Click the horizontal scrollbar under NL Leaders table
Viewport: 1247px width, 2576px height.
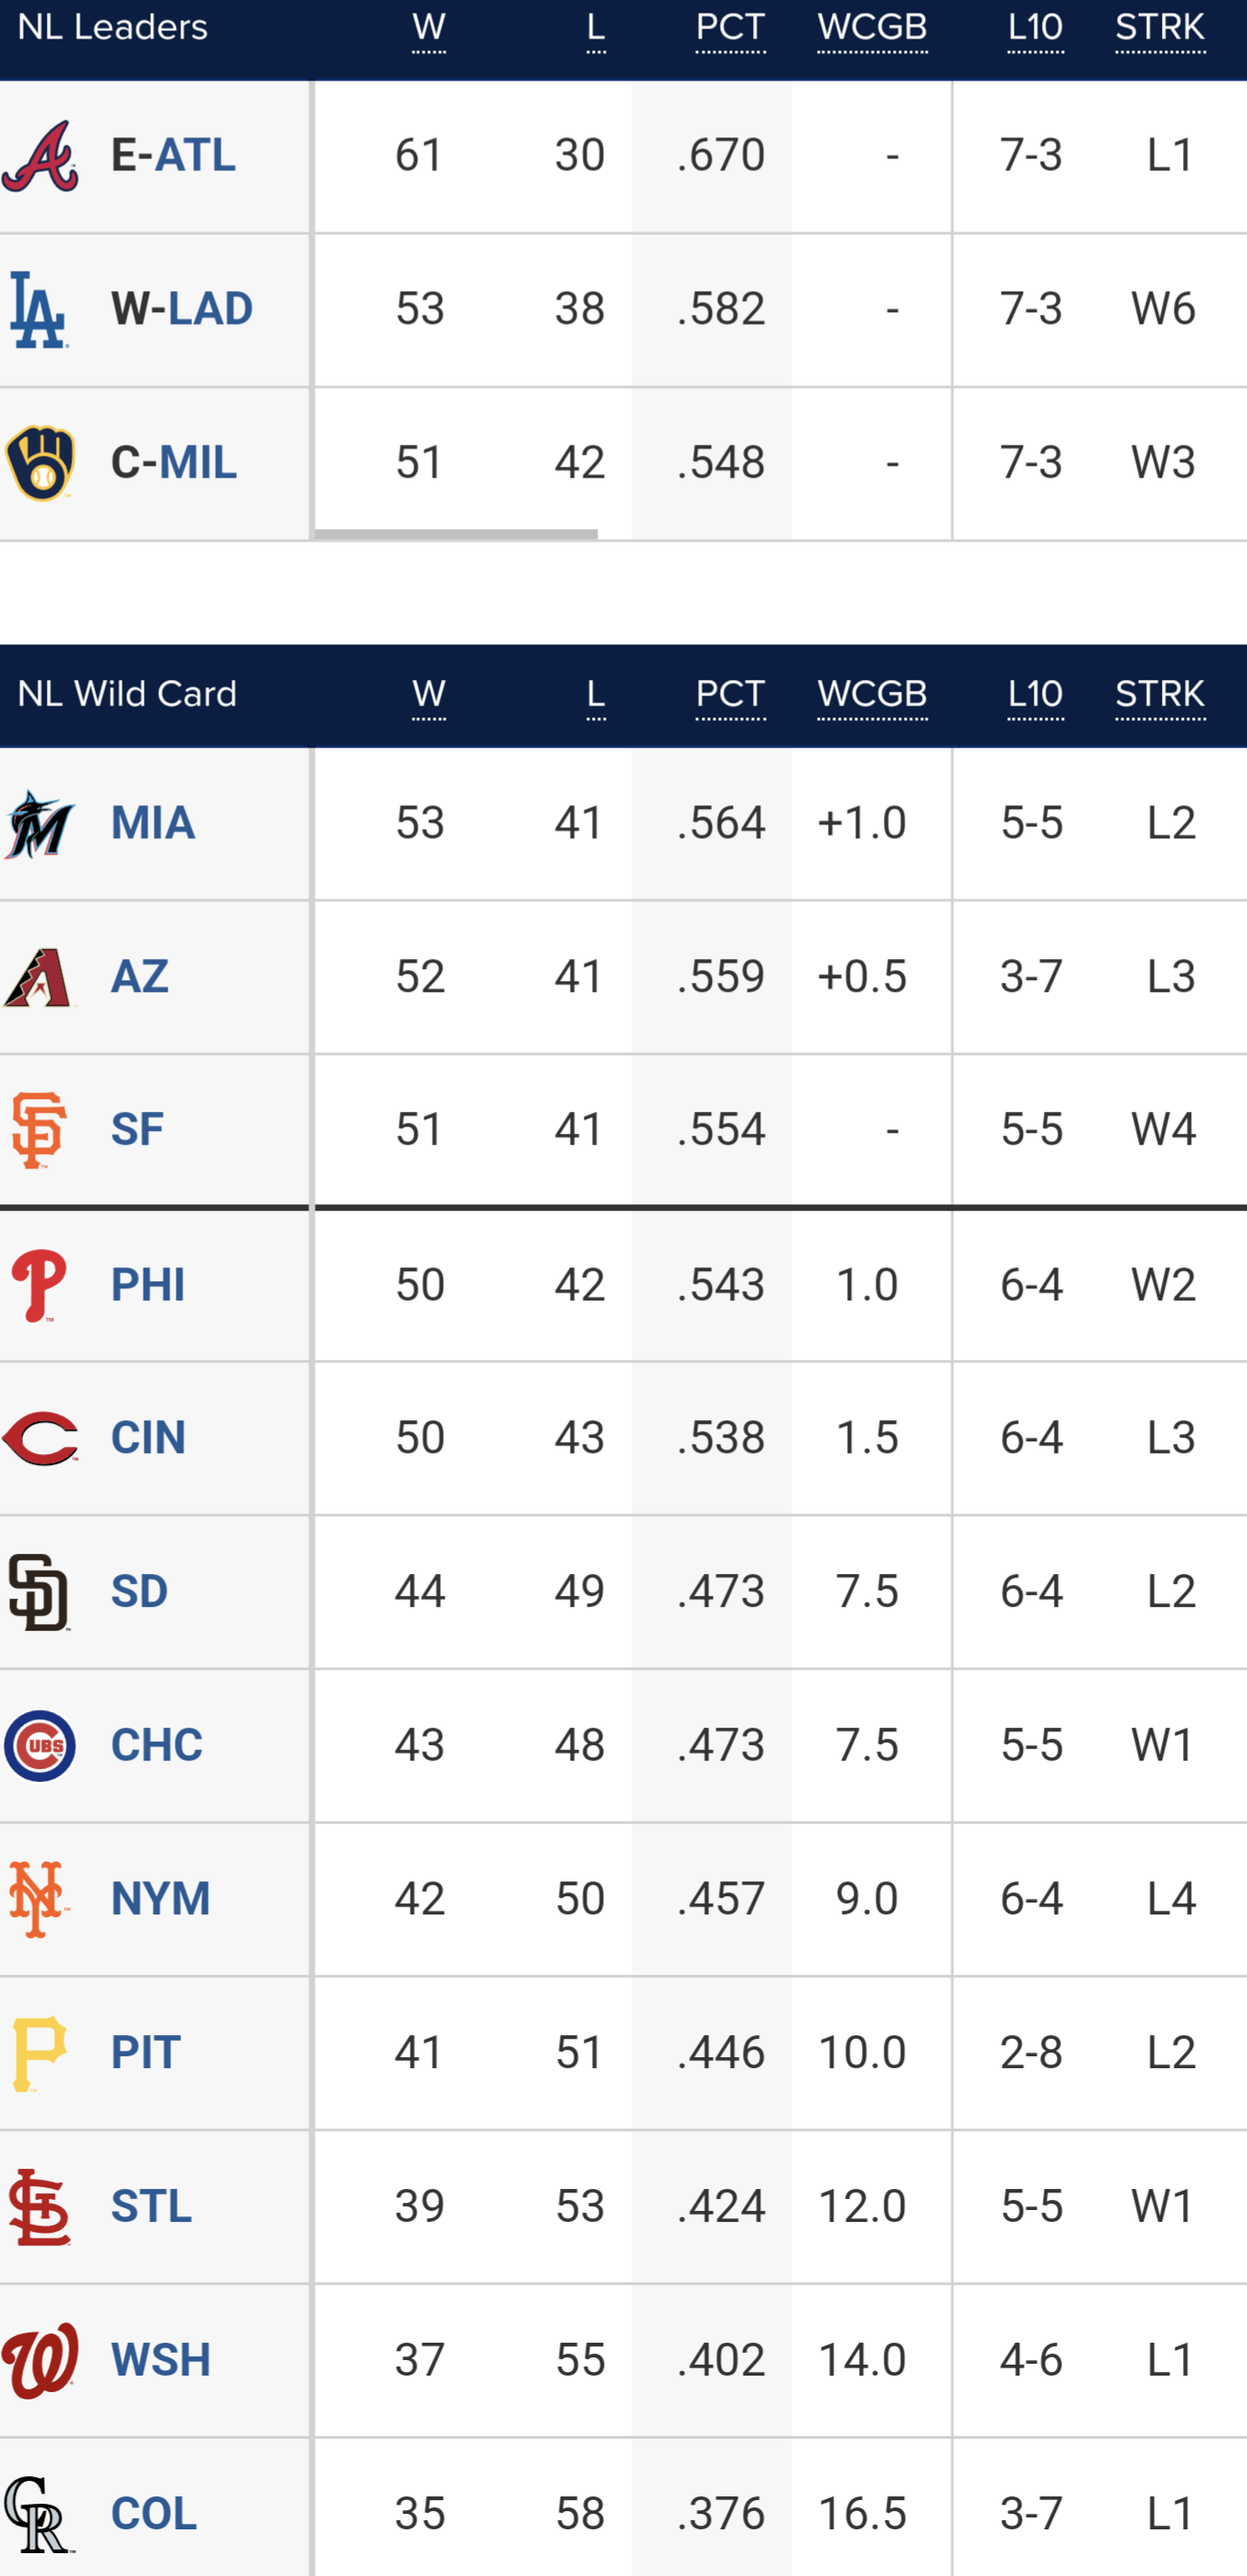click(x=456, y=535)
